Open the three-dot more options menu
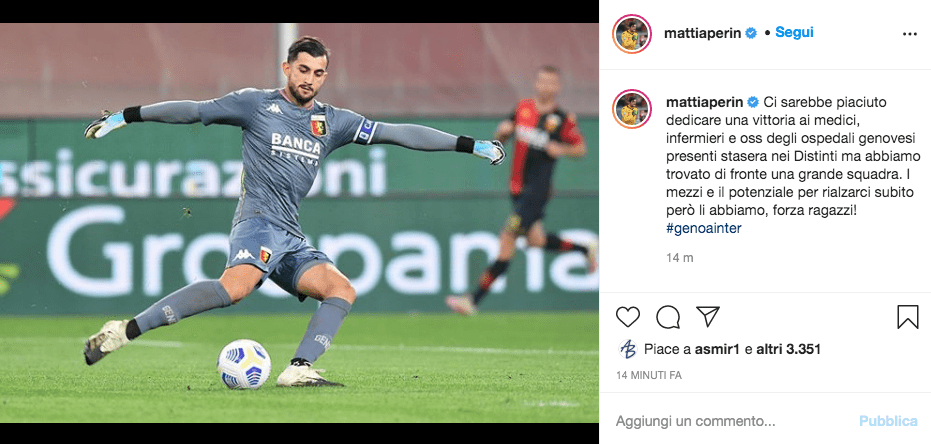Image resolution: width=931 pixels, height=444 pixels. click(910, 34)
